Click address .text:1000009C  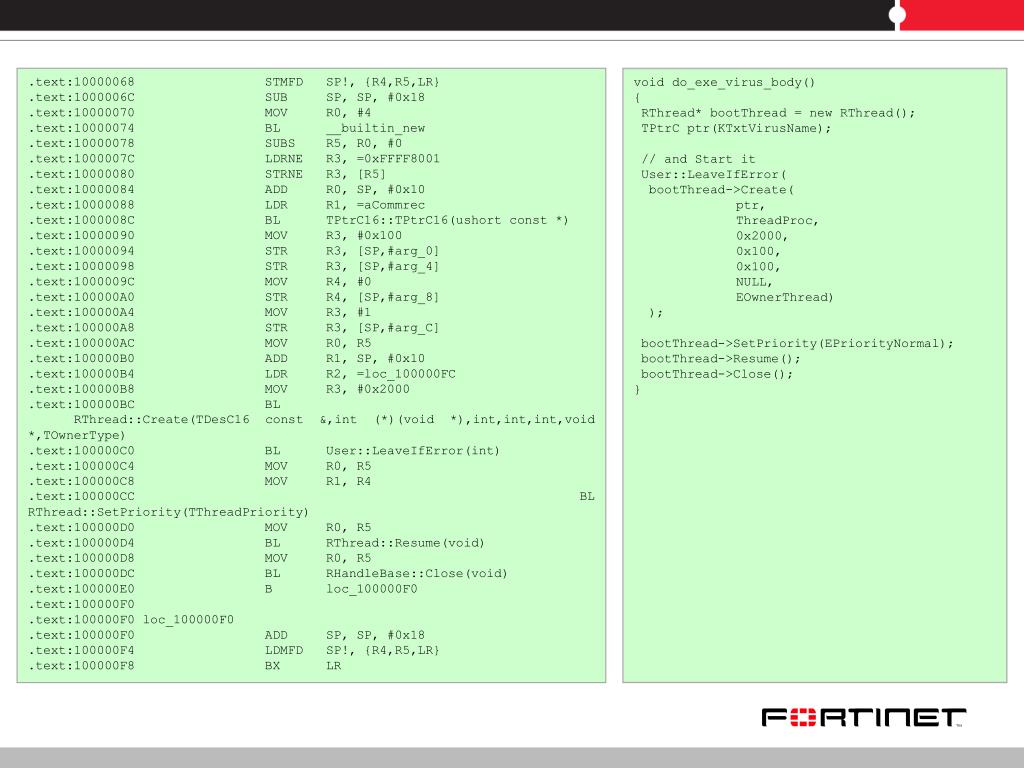(x=82, y=282)
